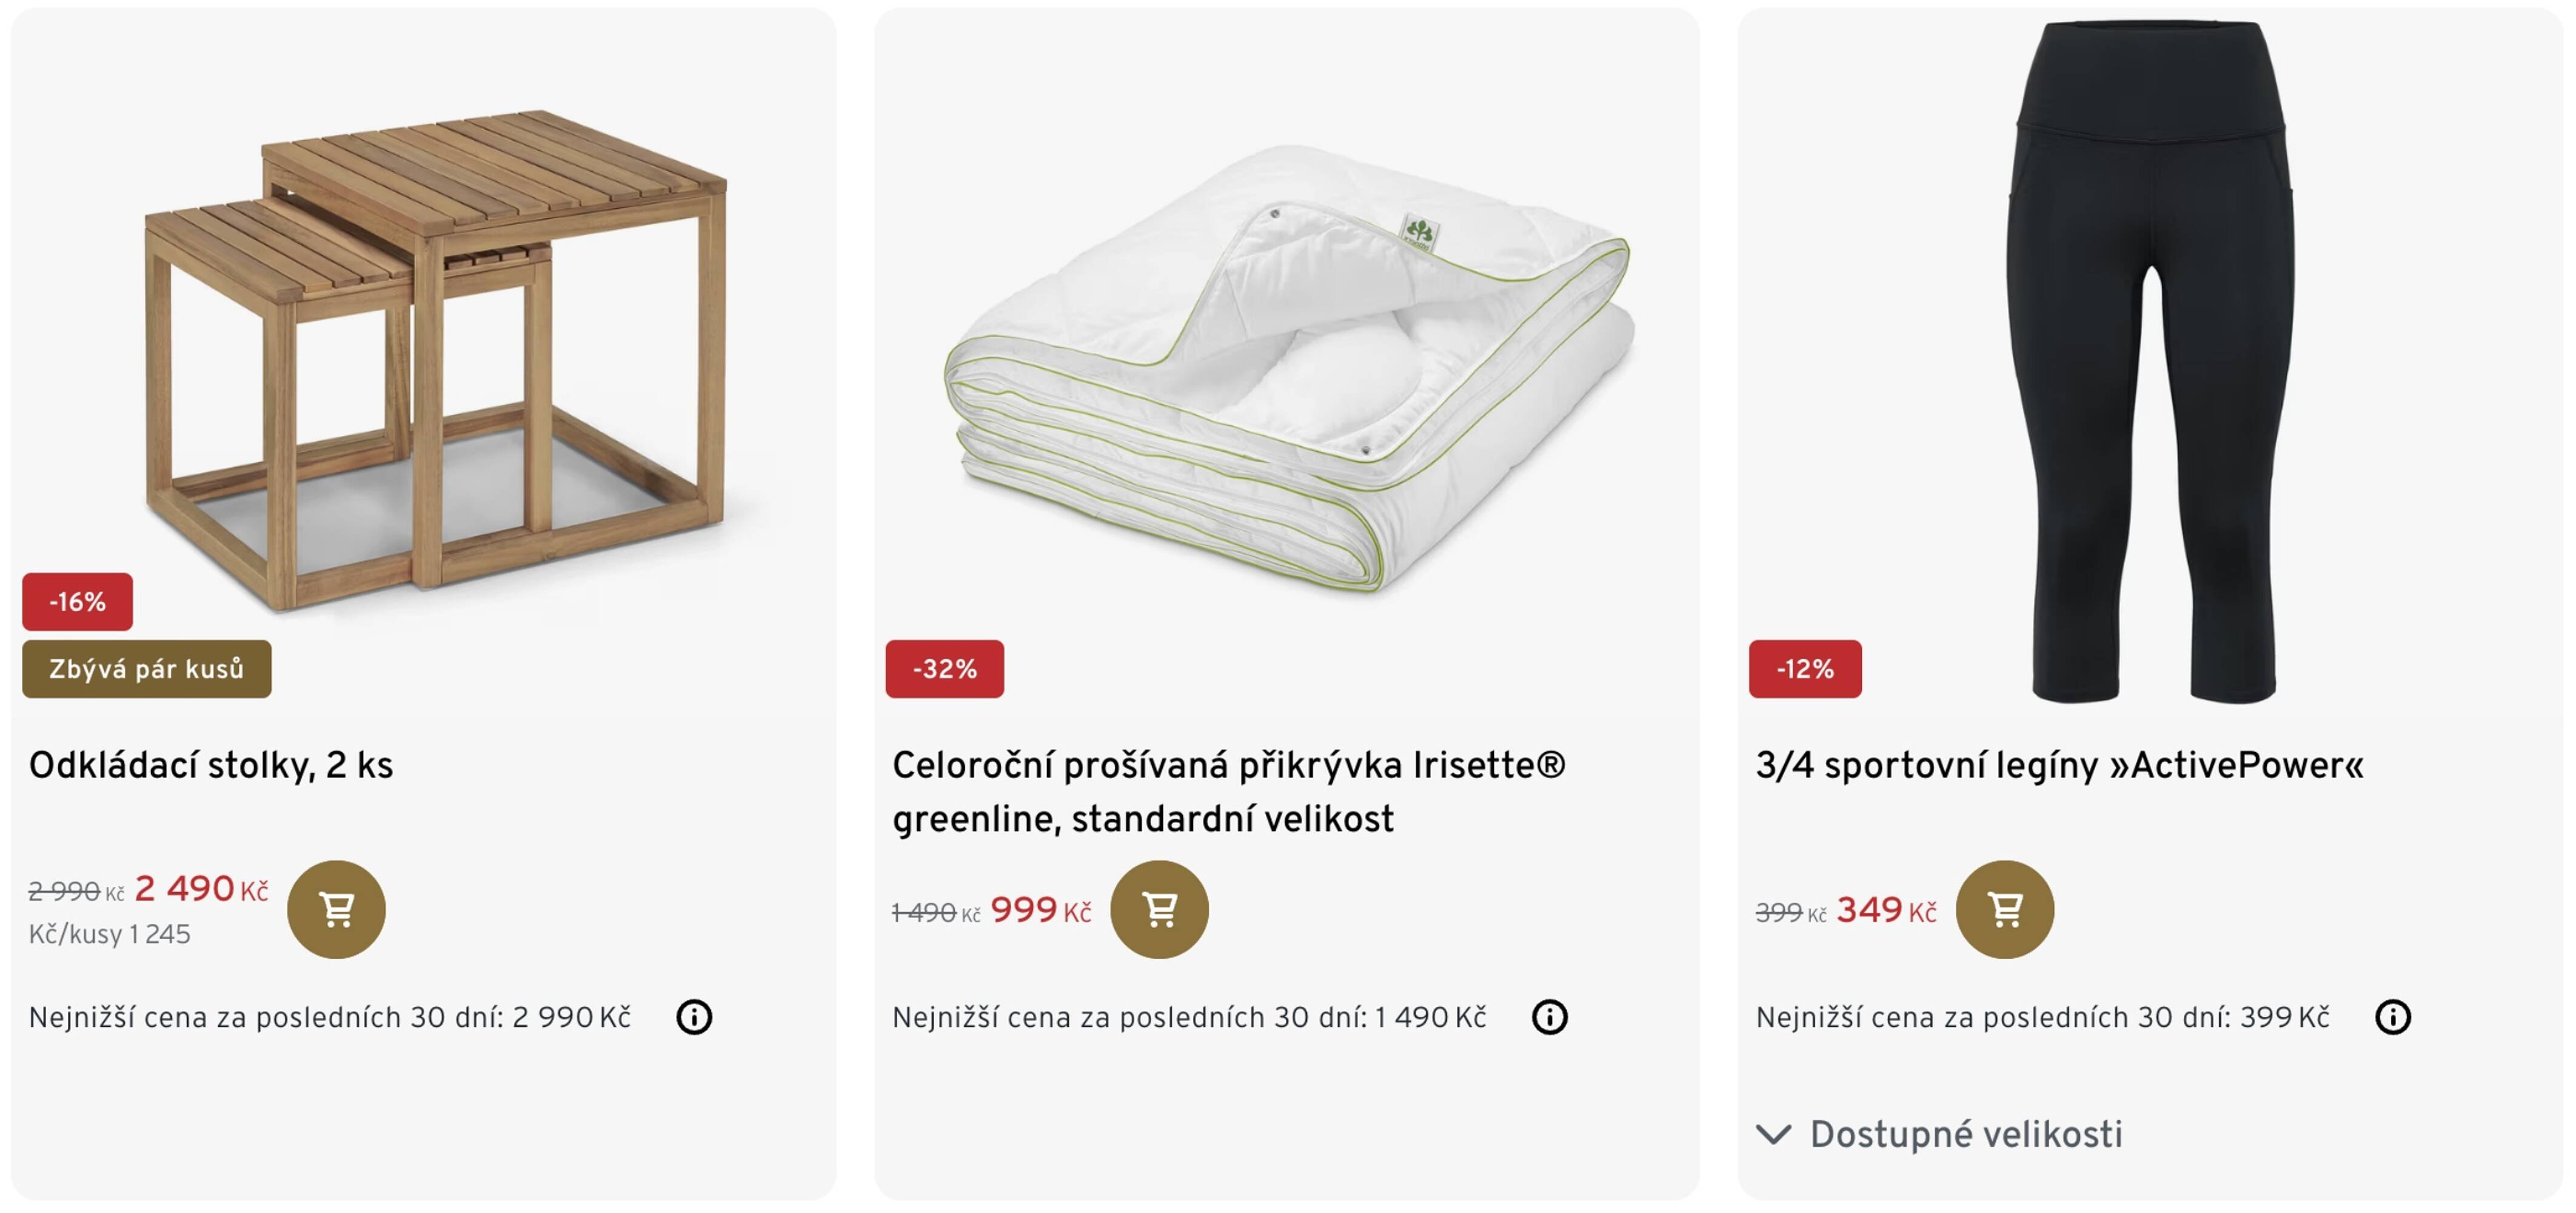Add Irisette přikrývka to cart

click(1159, 909)
